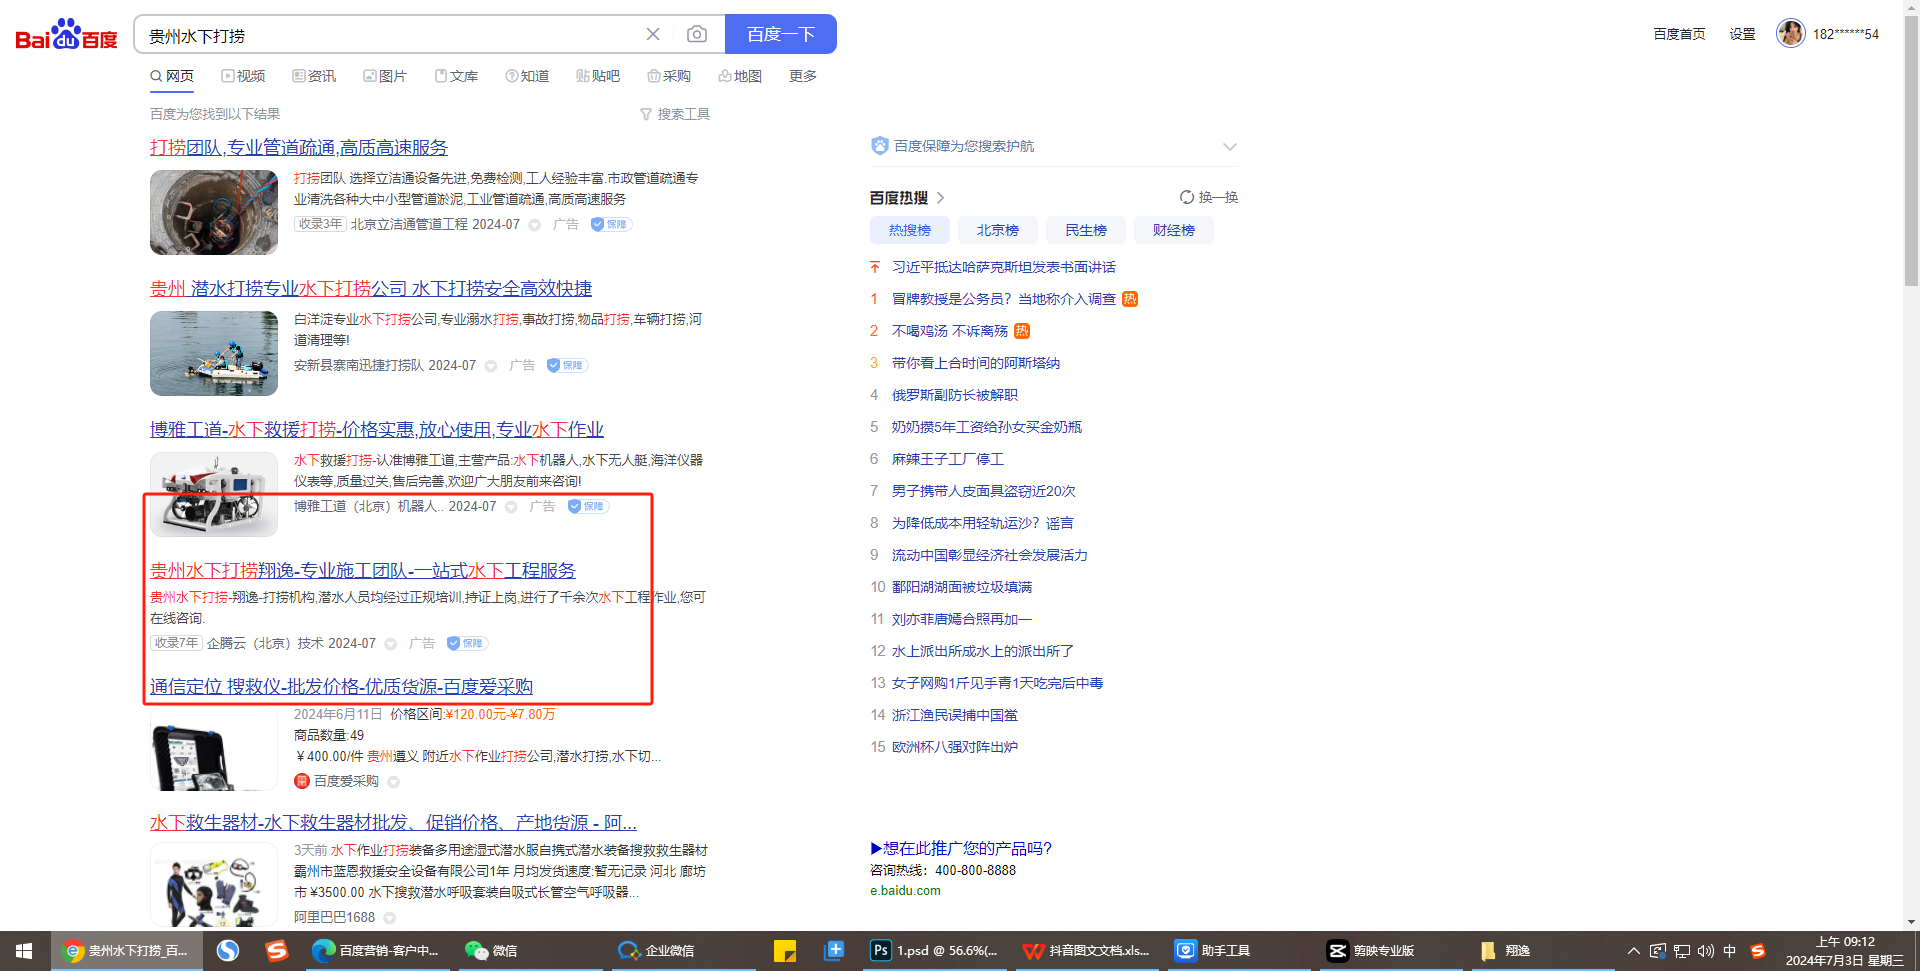Open the 更多 search categories menu
This screenshot has height=971, width=1920.
802,77
